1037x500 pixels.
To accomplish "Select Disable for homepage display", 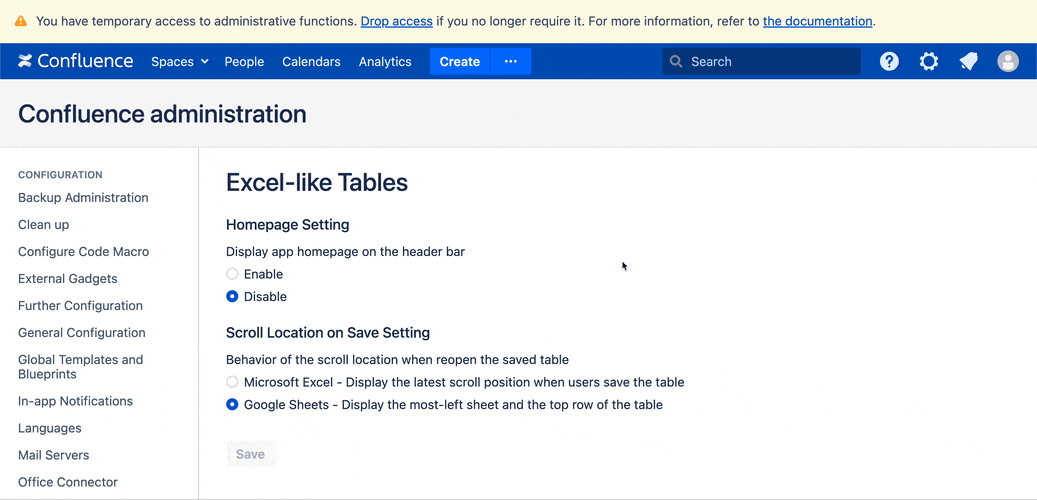I will pyautogui.click(x=233, y=297).
